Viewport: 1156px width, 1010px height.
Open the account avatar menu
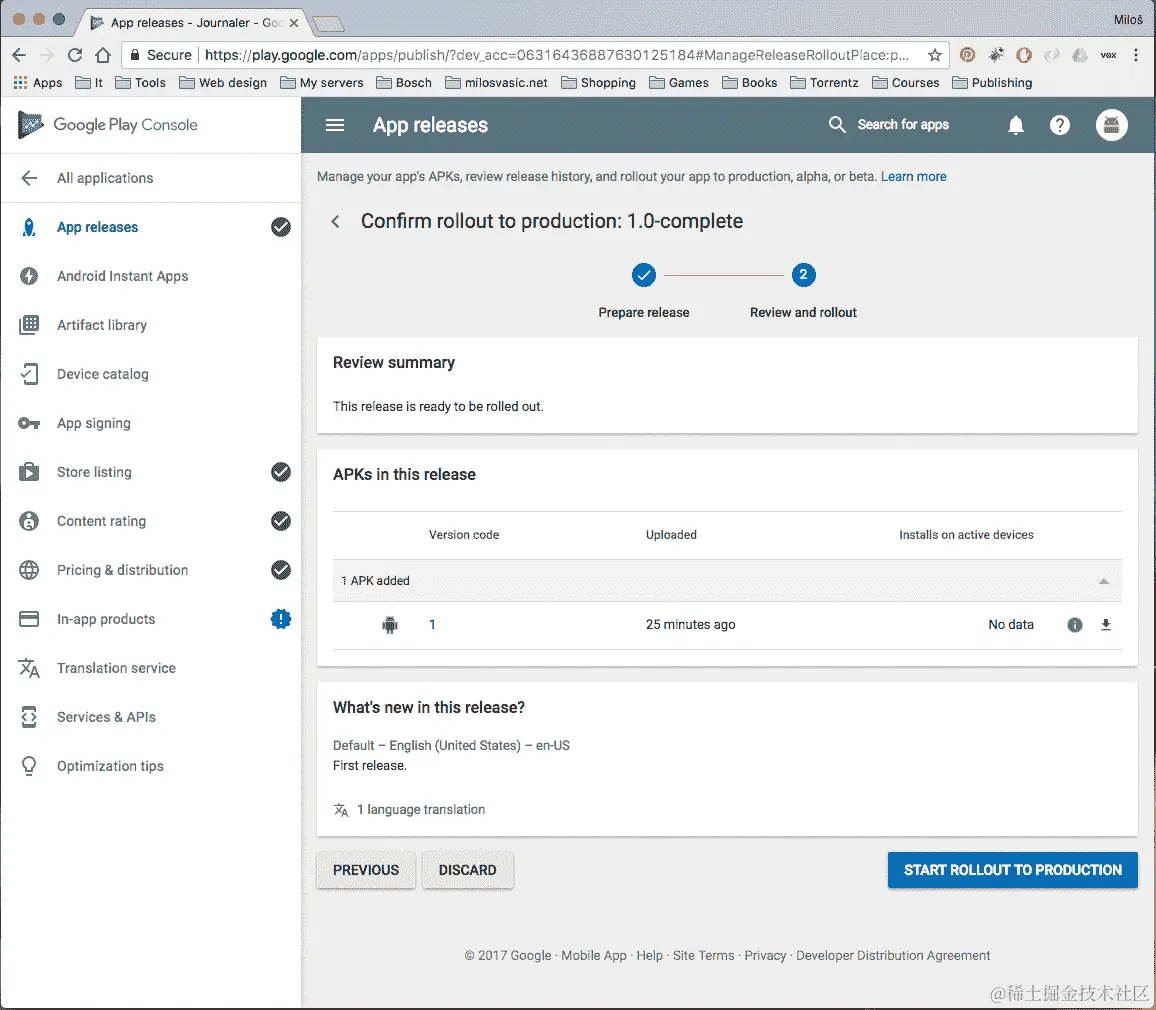1111,125
